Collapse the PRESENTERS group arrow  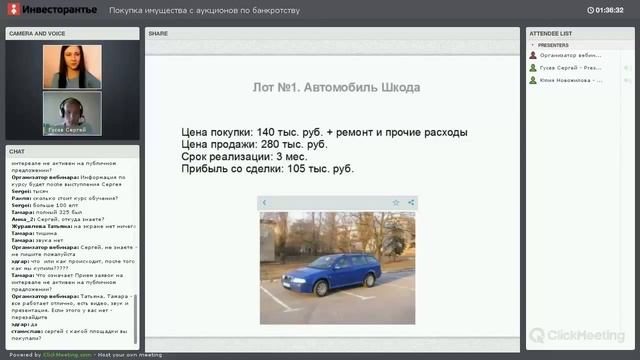pos(532,45)
